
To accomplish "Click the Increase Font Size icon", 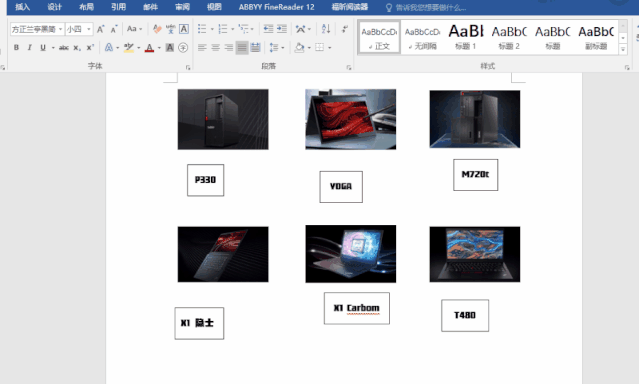I will tap(100, 29).
